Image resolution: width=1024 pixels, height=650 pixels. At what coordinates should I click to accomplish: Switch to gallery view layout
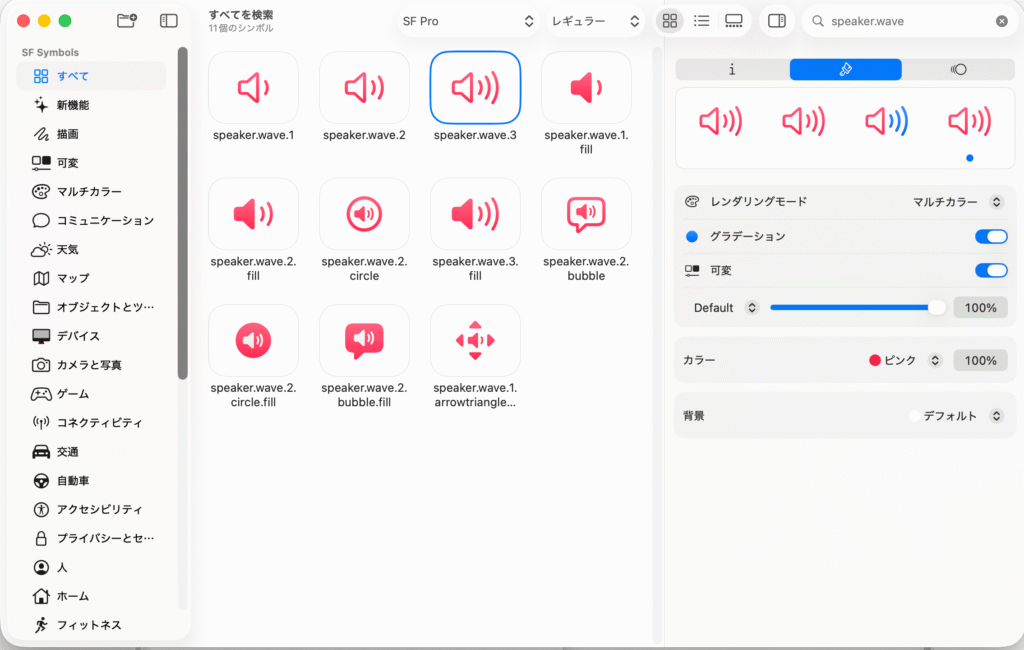(734, 21)
